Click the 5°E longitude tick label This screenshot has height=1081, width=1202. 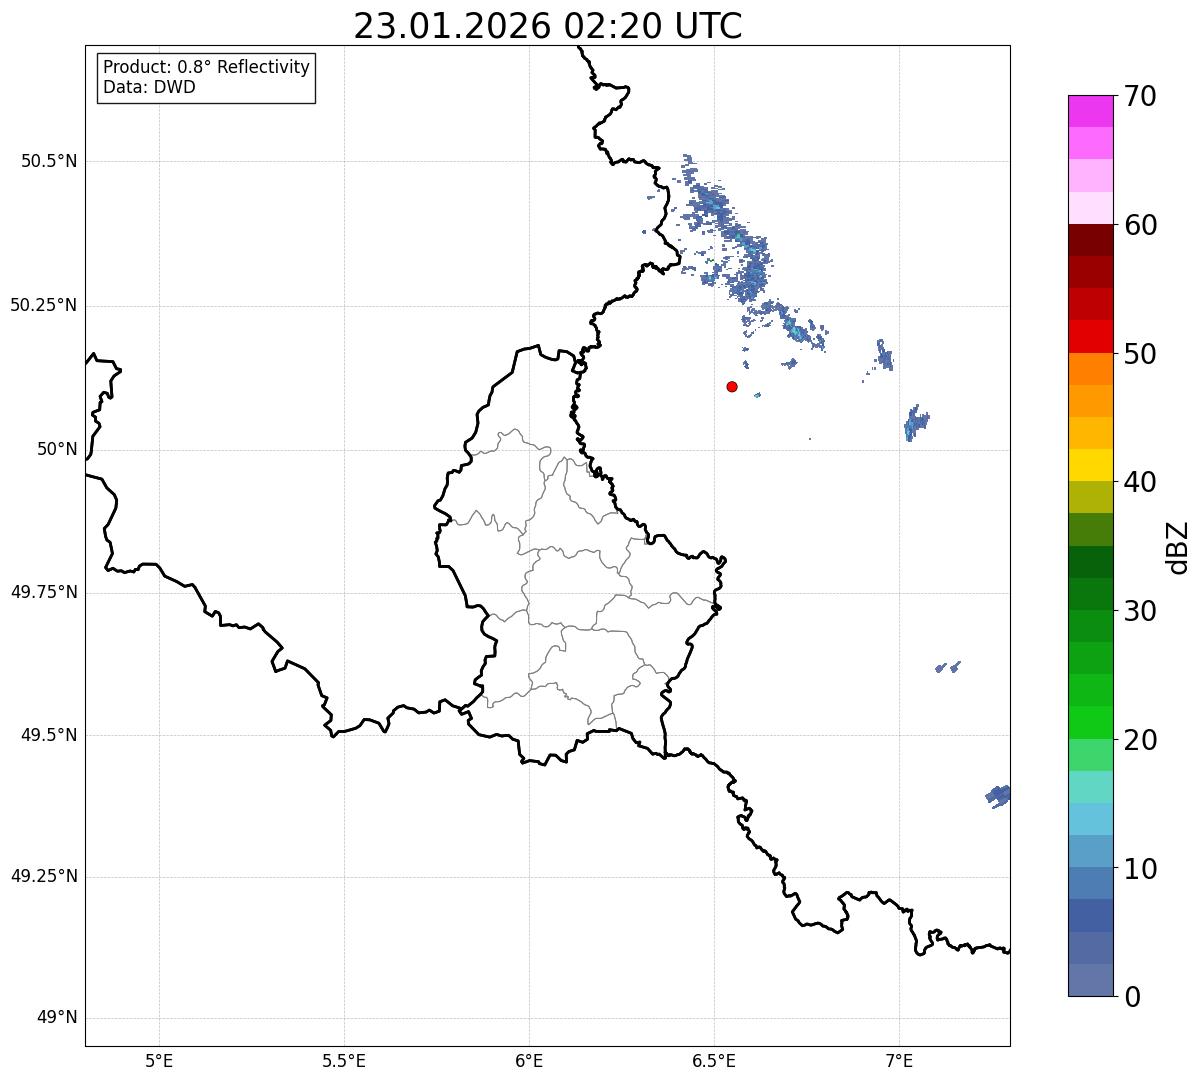pyautogui.click(x=159, y=1060)
